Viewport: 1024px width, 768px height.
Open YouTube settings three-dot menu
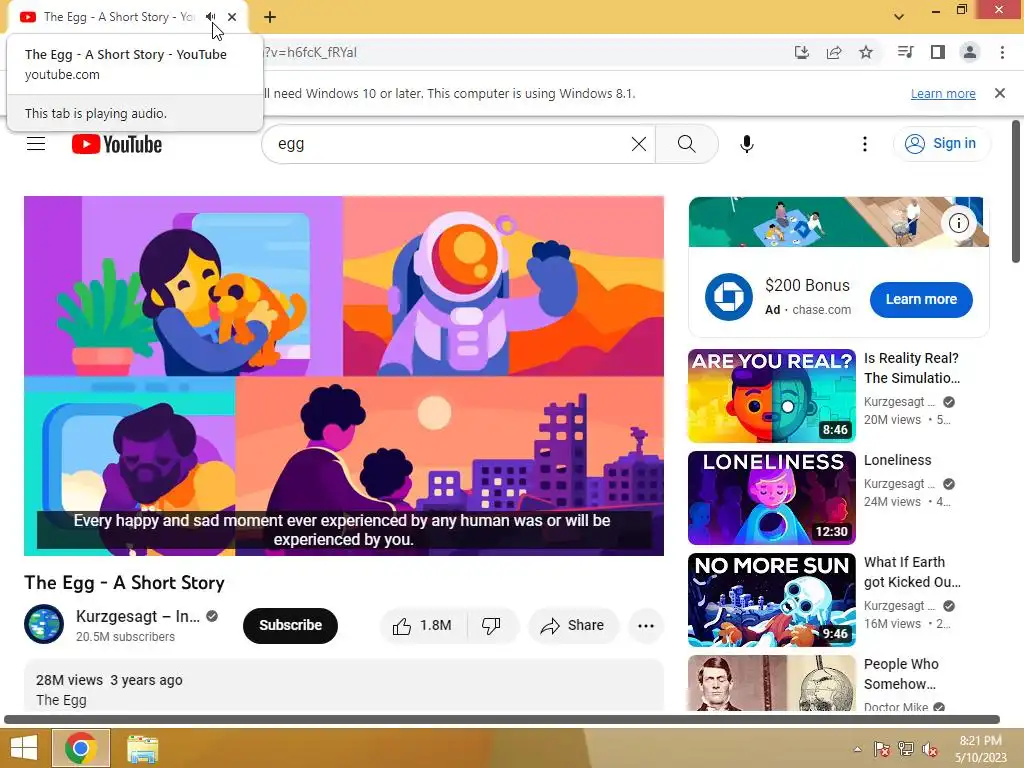[865, 144]
